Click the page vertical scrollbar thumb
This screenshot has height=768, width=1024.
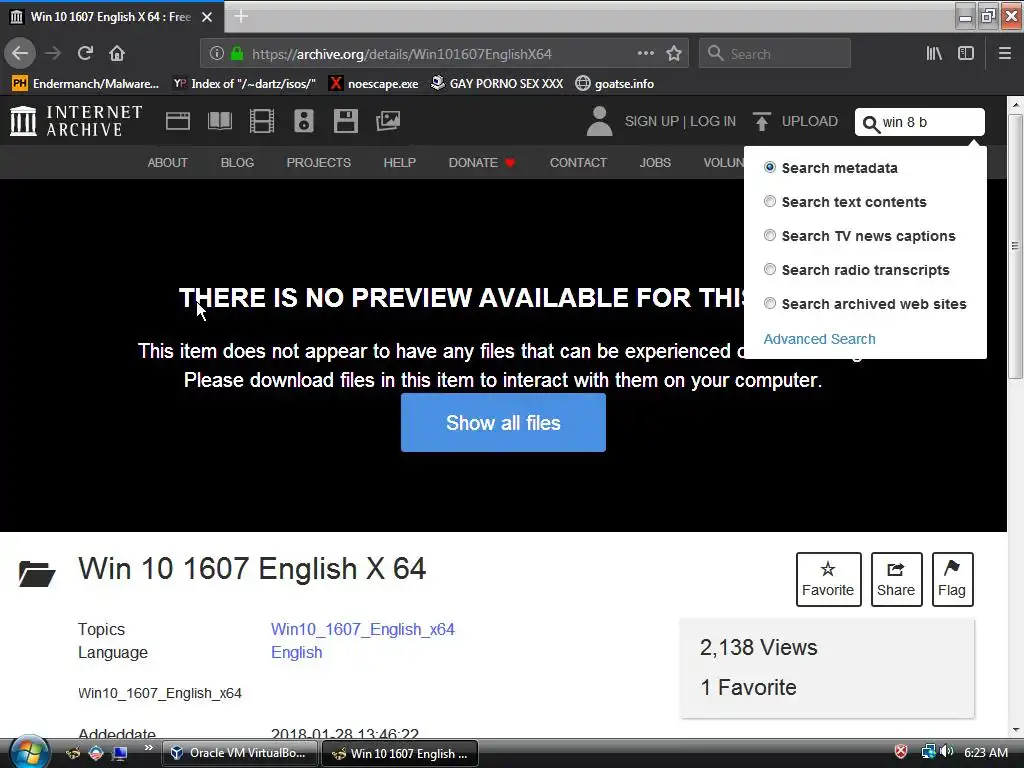(x=1015, y=246)
